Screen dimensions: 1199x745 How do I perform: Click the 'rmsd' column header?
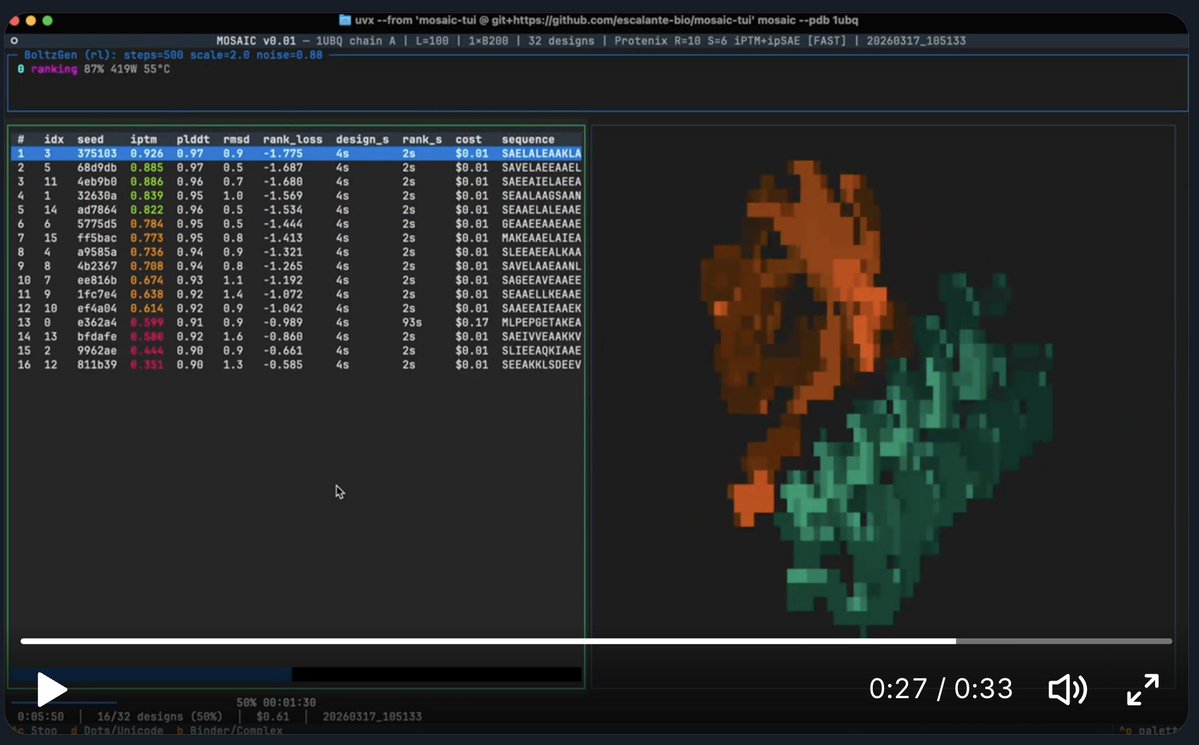[236, 139]
